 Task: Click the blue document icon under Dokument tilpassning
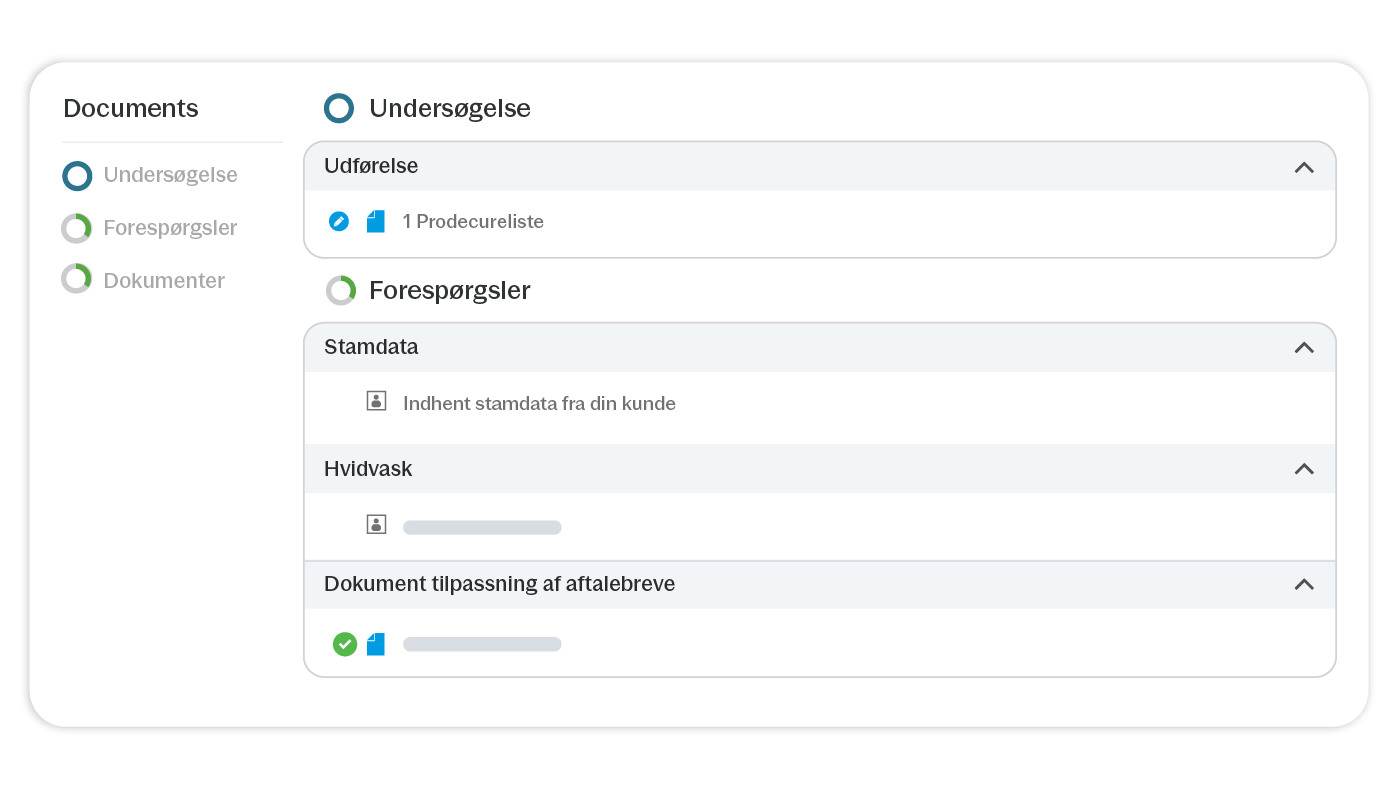coord(375,644)
